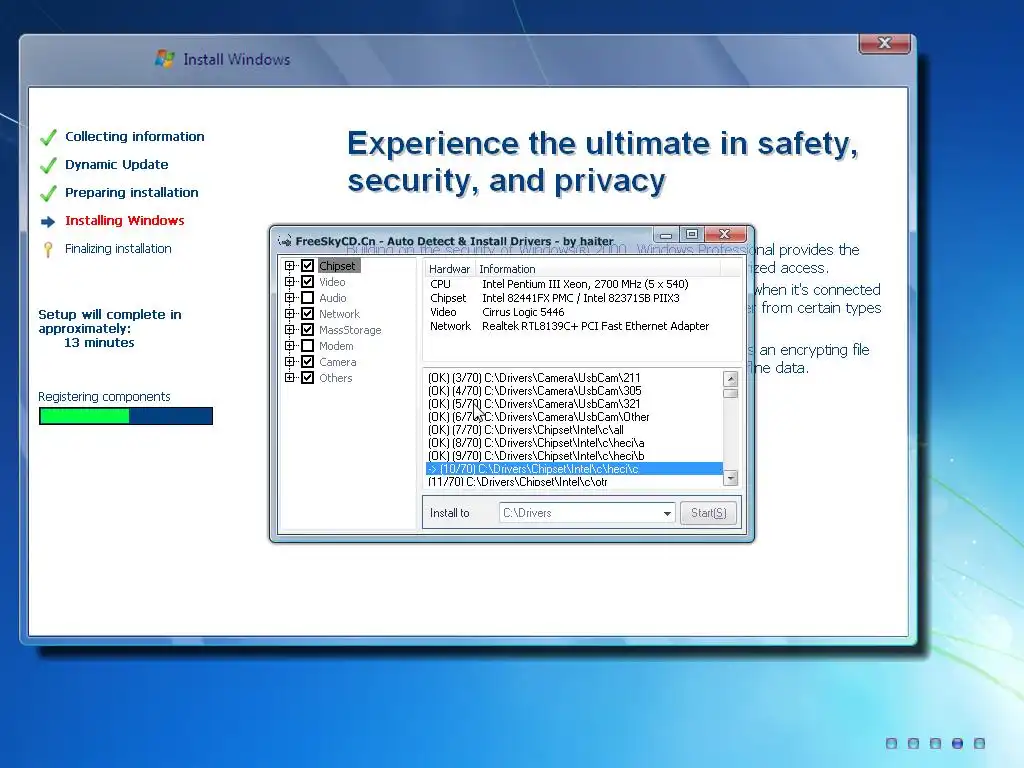Viewport: 1024px width, 768px height.
Task: Click the Windows flag logo in title
Action: pyautogui.click(x=165, y=59)
